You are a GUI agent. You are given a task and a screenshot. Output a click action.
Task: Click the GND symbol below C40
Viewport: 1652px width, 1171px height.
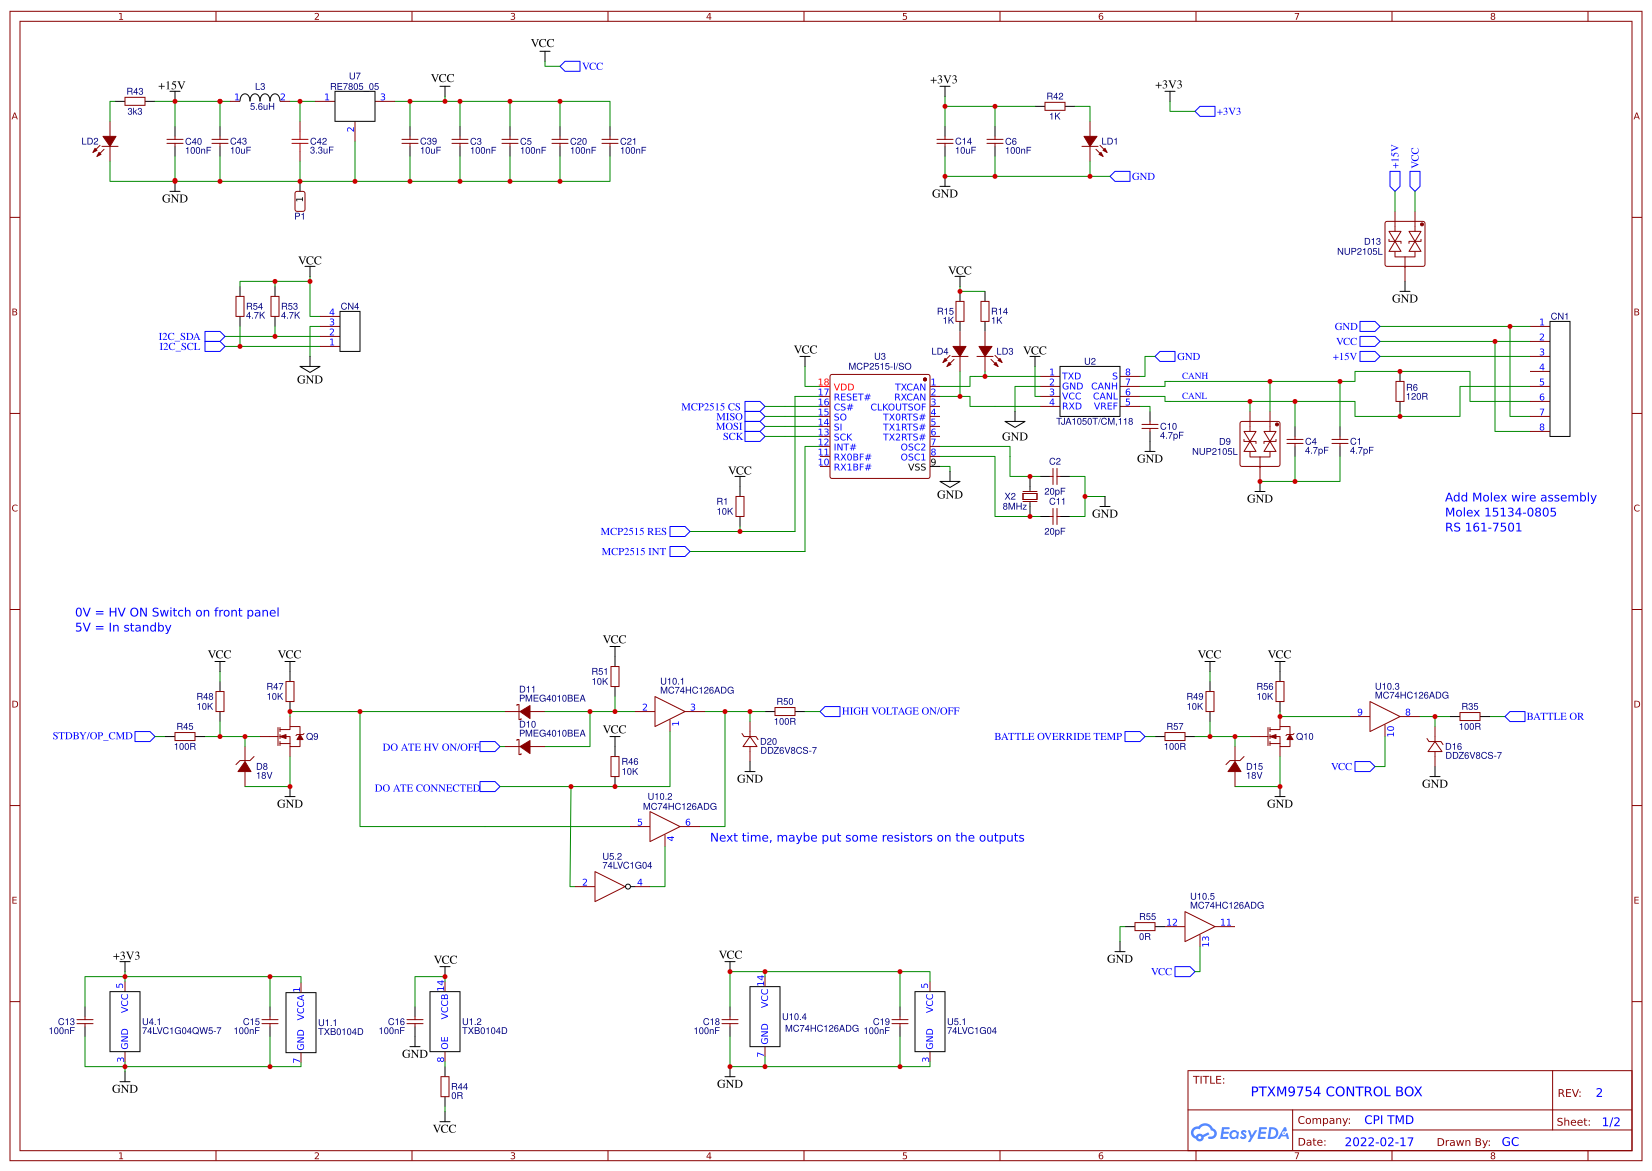pos(176,197)
